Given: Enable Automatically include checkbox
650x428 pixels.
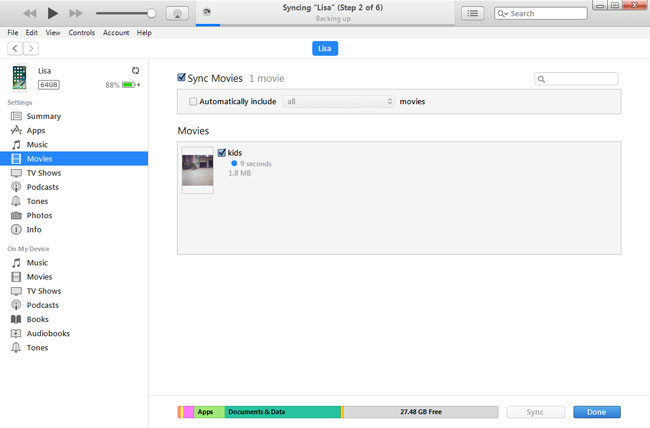Looking at the screenshot, I should [x=193, y=101].
